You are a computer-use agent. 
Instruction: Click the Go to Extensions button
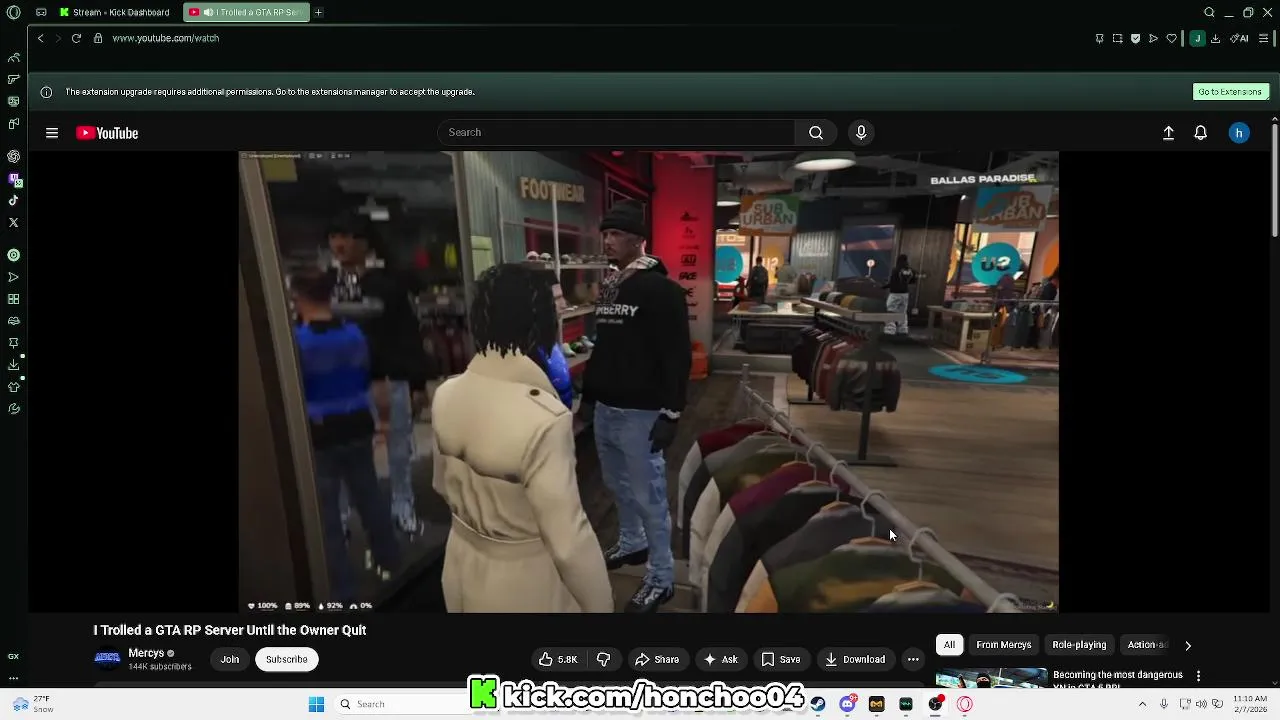pyautogui.click(x=1230, y=91)
